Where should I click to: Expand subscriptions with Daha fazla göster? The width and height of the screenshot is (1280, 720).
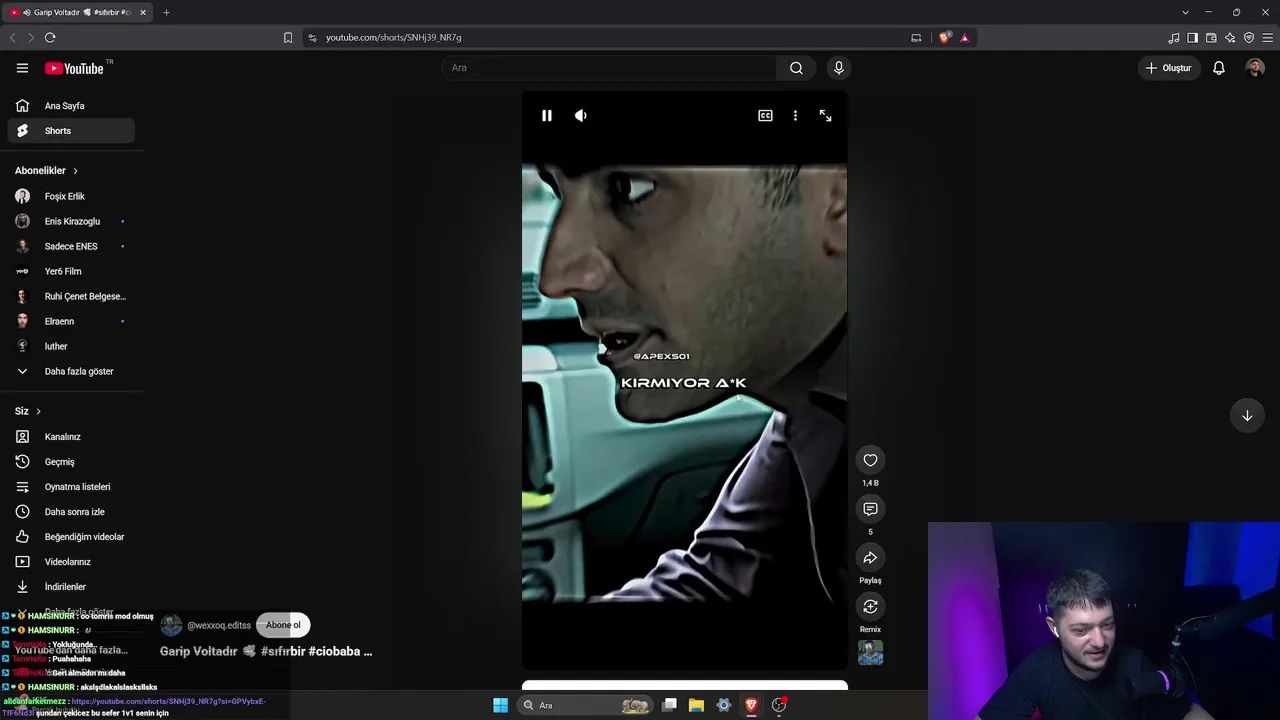[71, 372]
